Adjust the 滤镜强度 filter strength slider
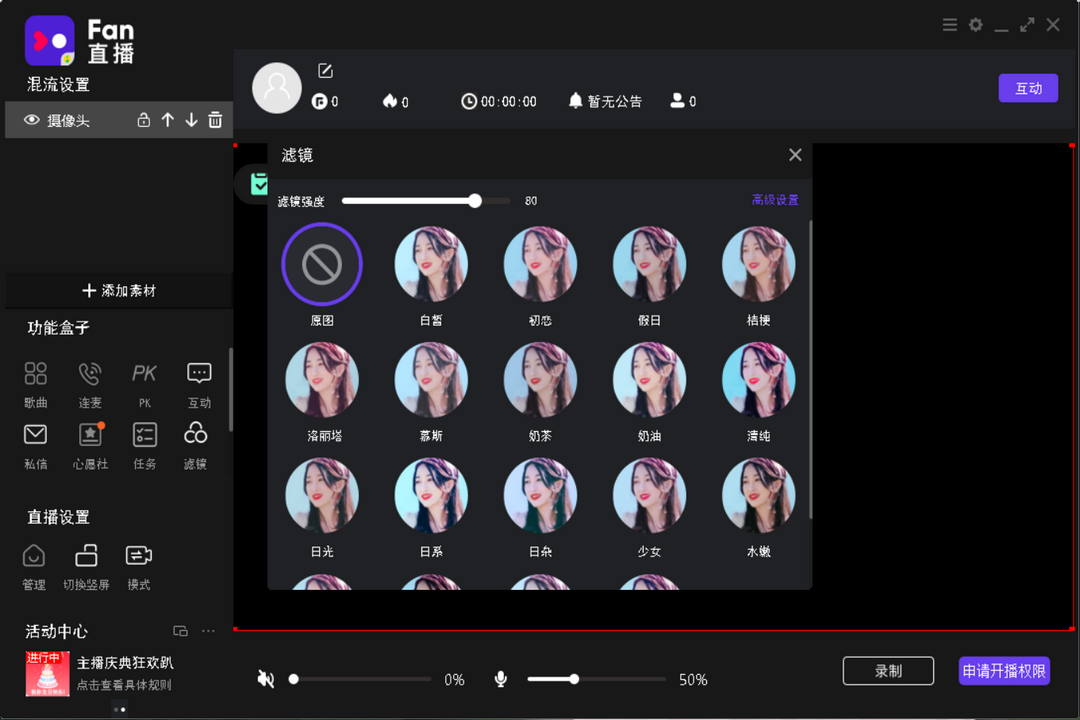This screenshot has width=1080, height=720. pos(474,200)
